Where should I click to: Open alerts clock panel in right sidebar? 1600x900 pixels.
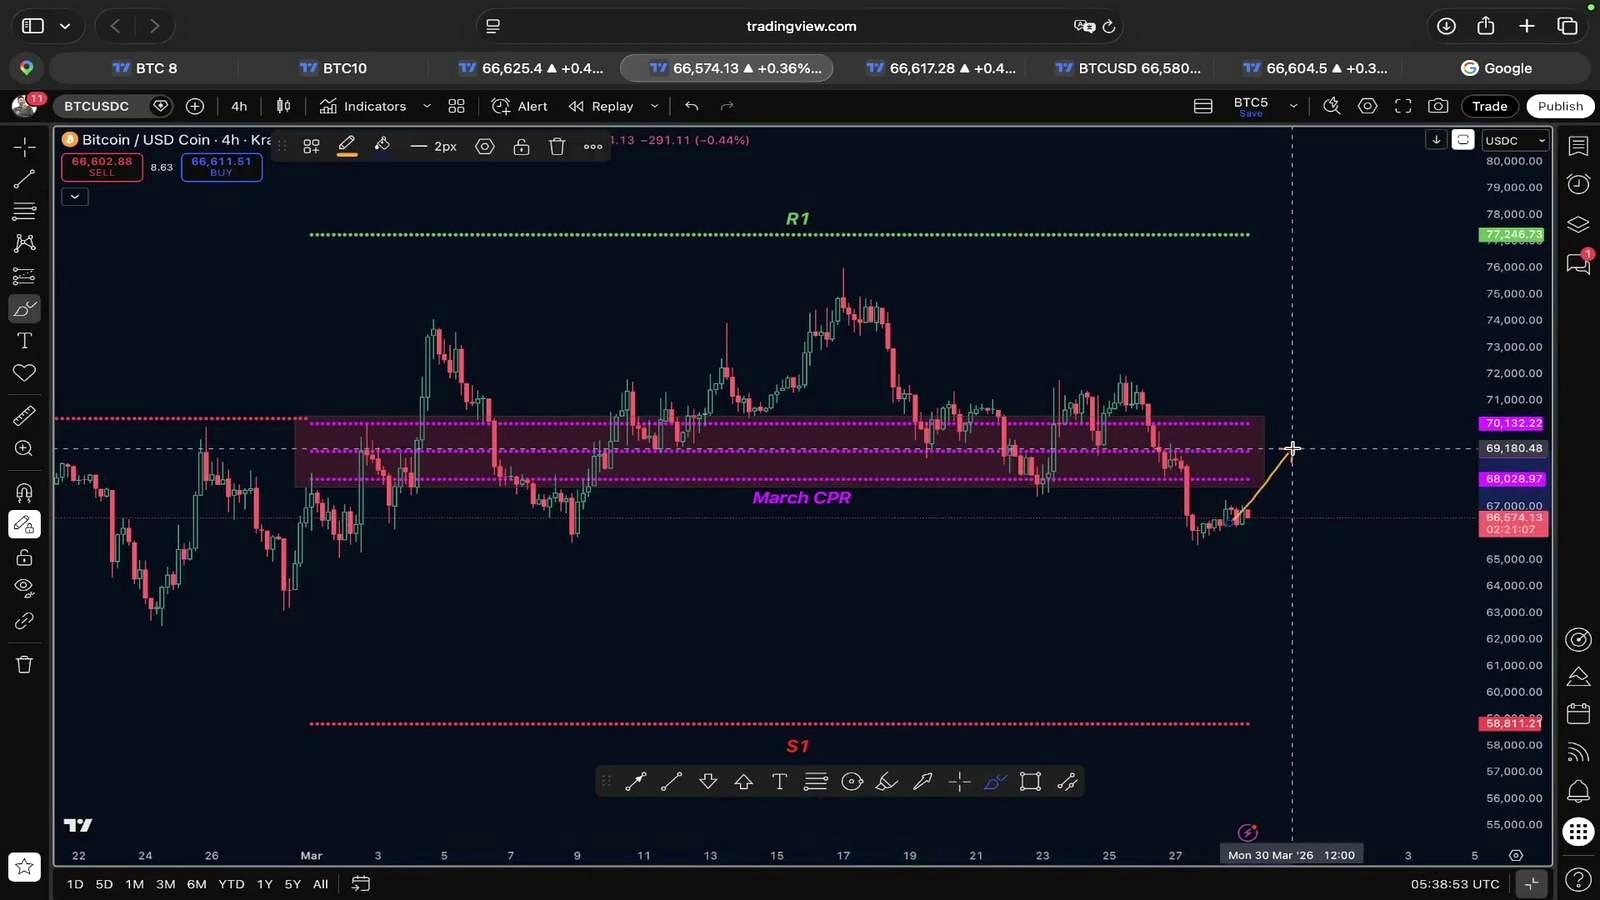[1578, 184]
